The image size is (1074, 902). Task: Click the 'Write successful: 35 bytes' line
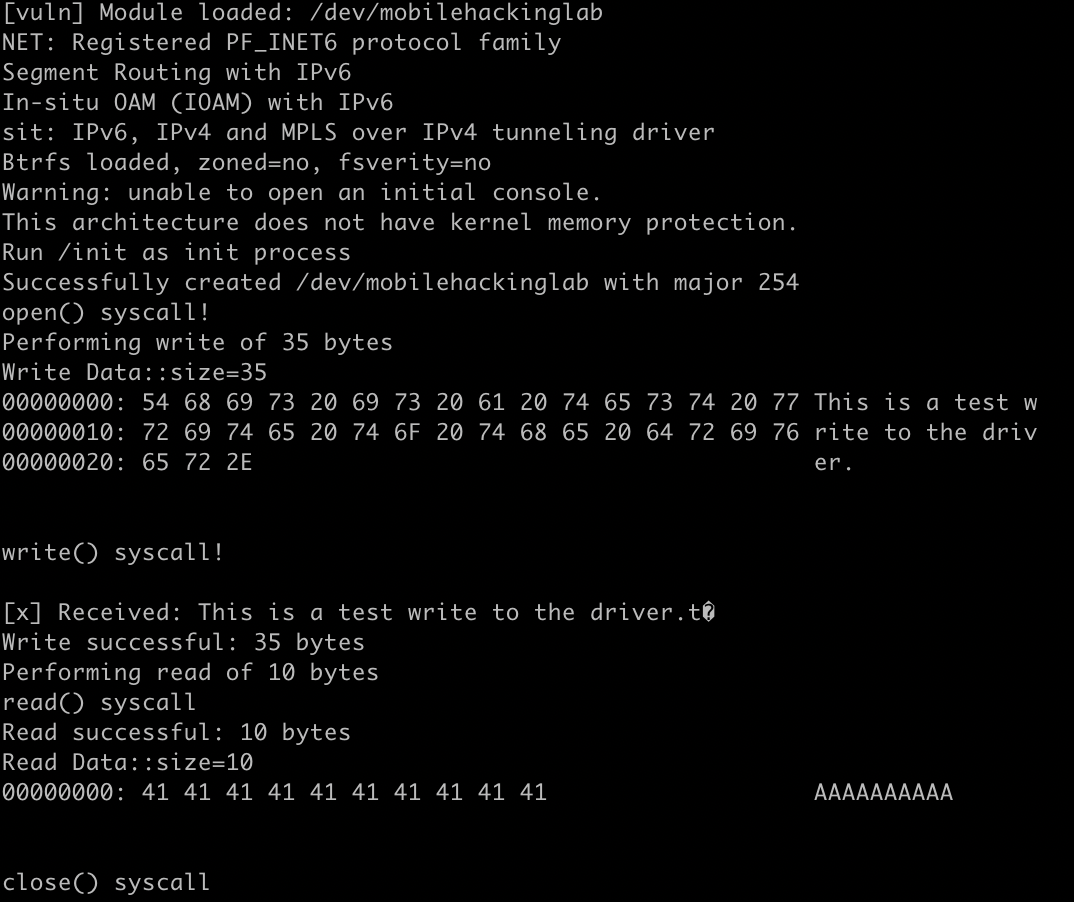[x=183, y=642]
